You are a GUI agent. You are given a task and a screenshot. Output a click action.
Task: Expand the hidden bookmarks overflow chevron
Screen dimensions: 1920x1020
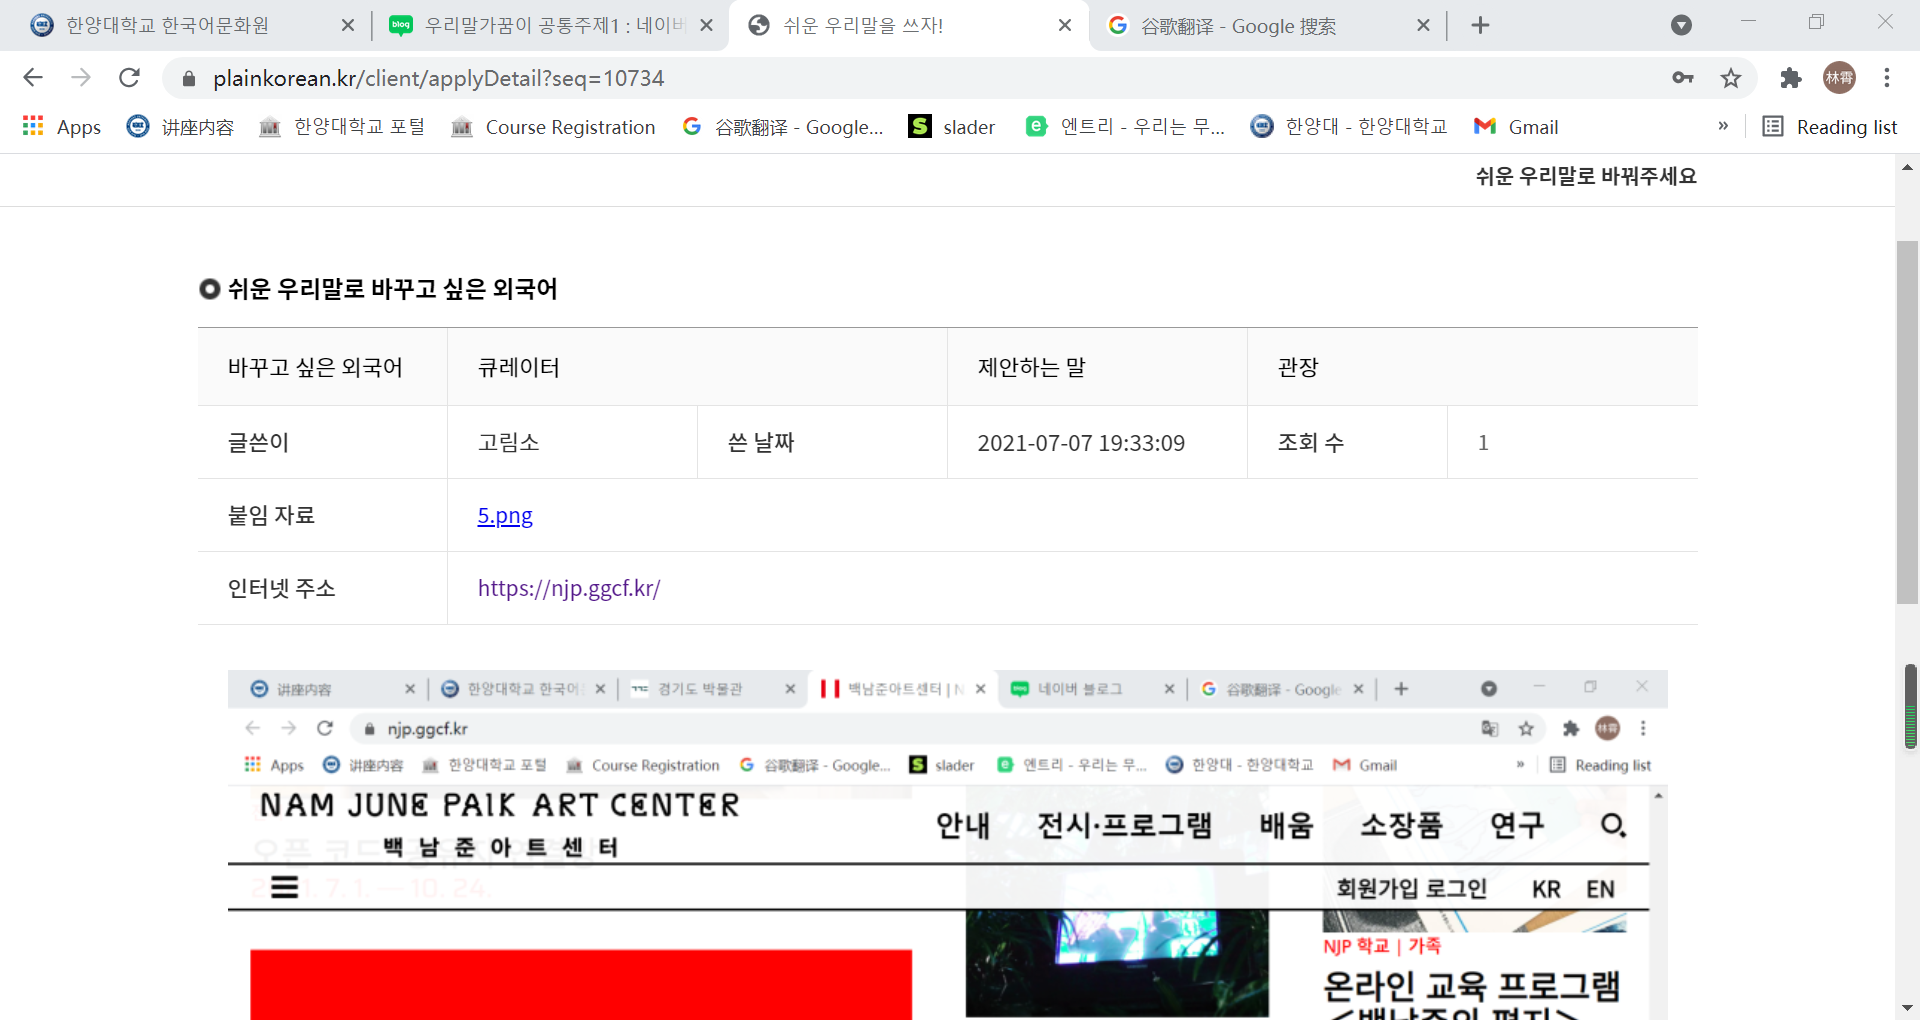tap(1723, 126)
